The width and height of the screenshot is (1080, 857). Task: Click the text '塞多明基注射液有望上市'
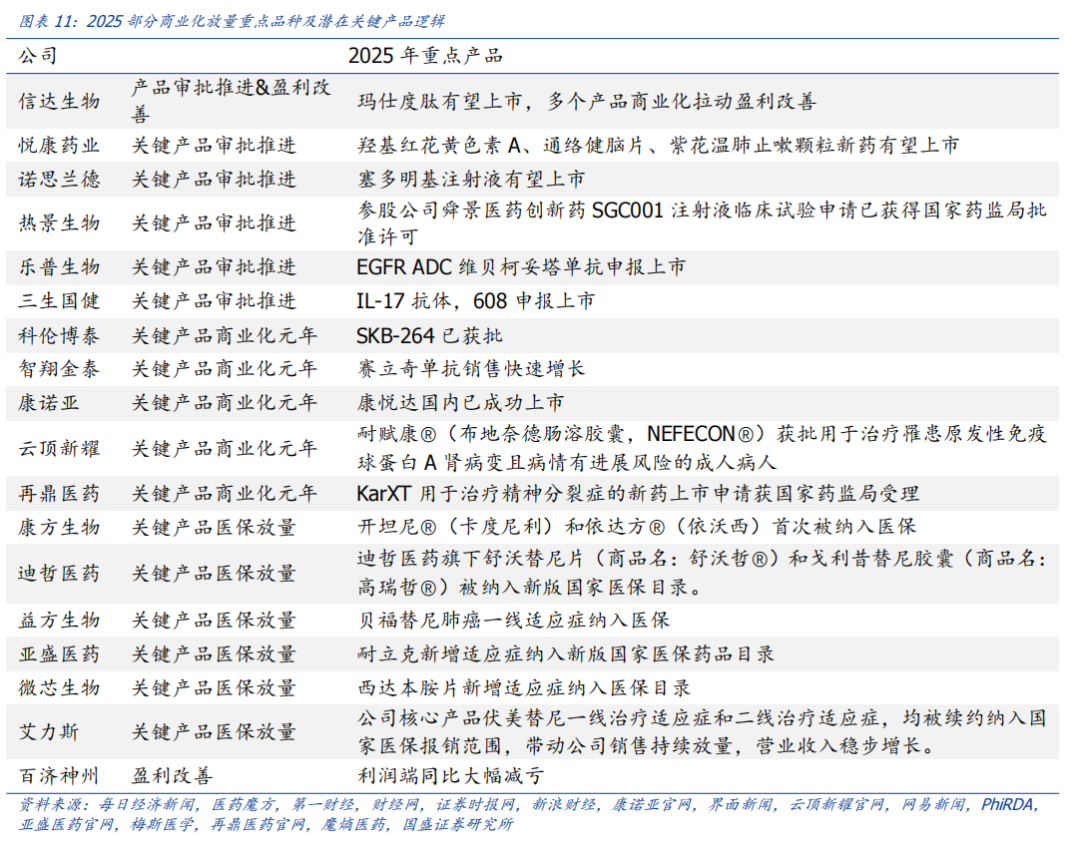pyautogui.click(x=471, y=179)
